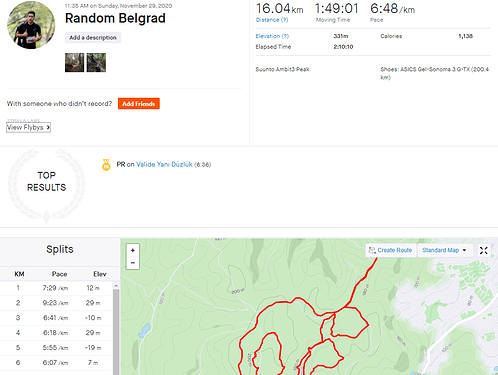The width and height of the screenshot is (498, 375).
Task: Select the kilometer 5 split row
Action: [x=56, y=348]
